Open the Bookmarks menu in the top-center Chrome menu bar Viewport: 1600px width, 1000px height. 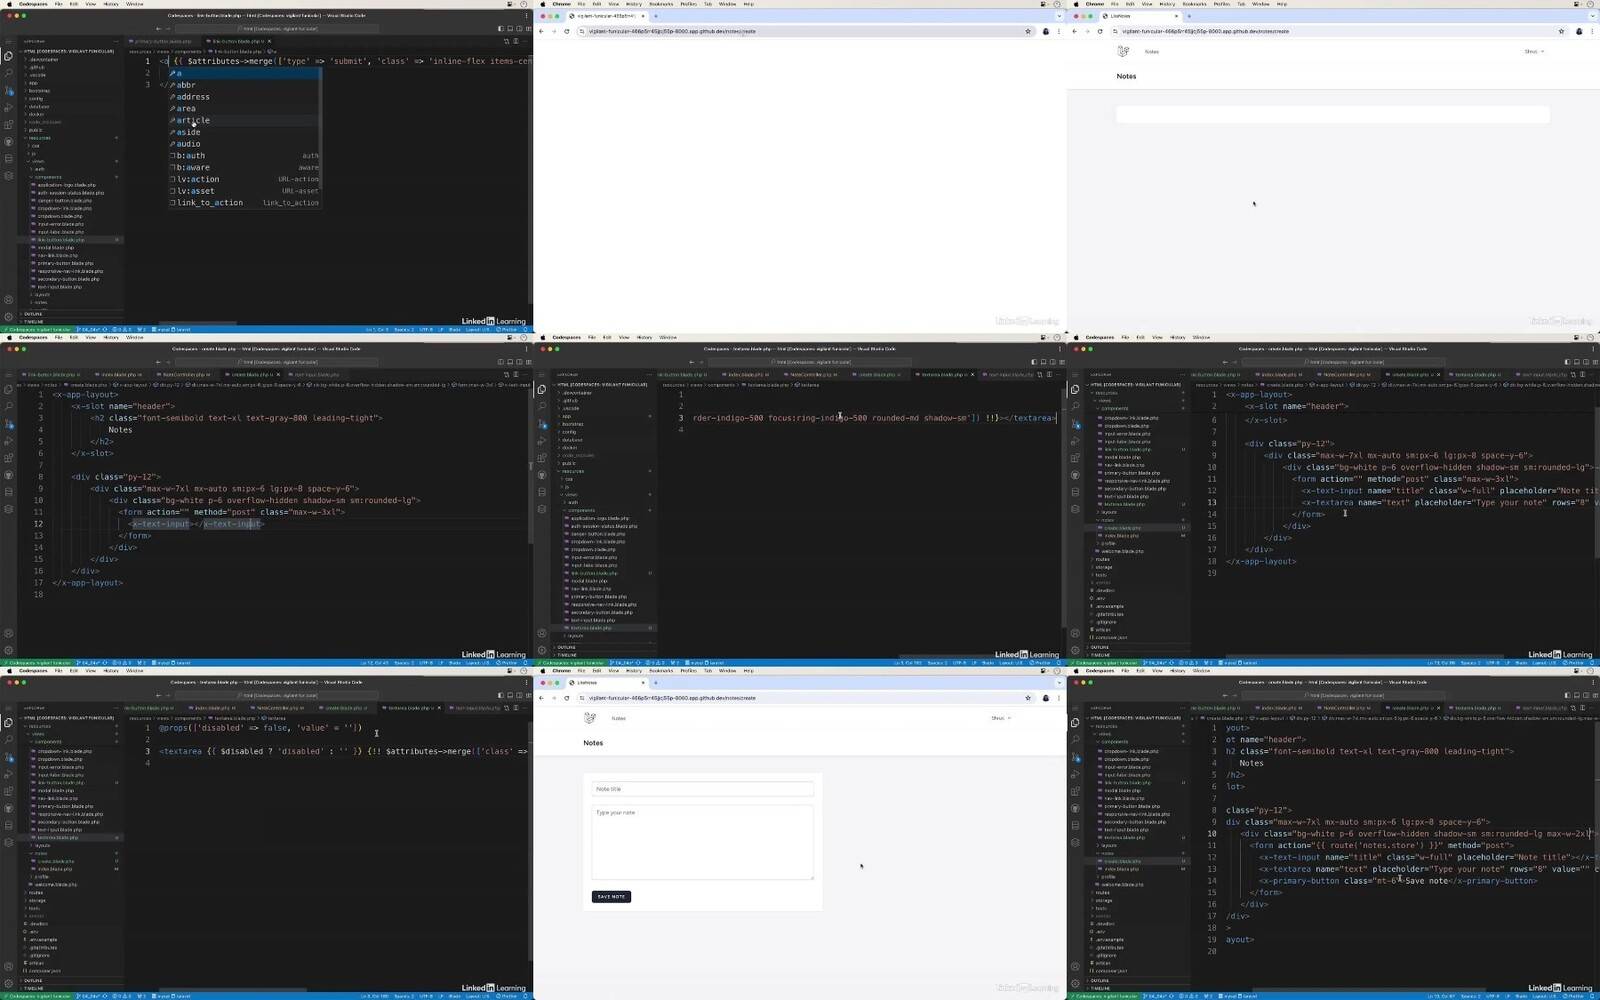[x=661, y=4]
